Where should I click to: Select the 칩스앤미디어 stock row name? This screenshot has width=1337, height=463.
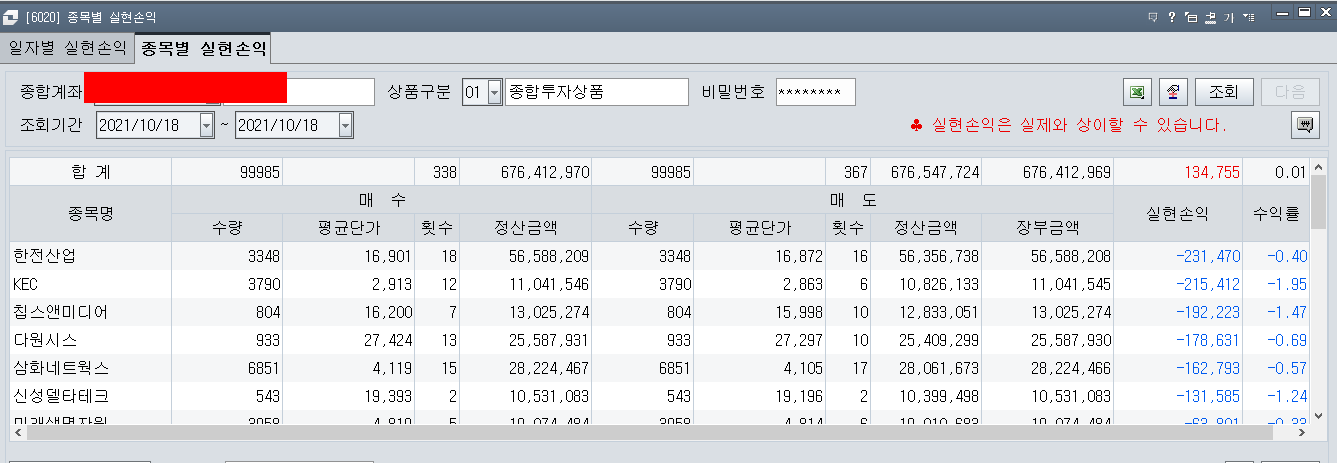tap(61, 312)
